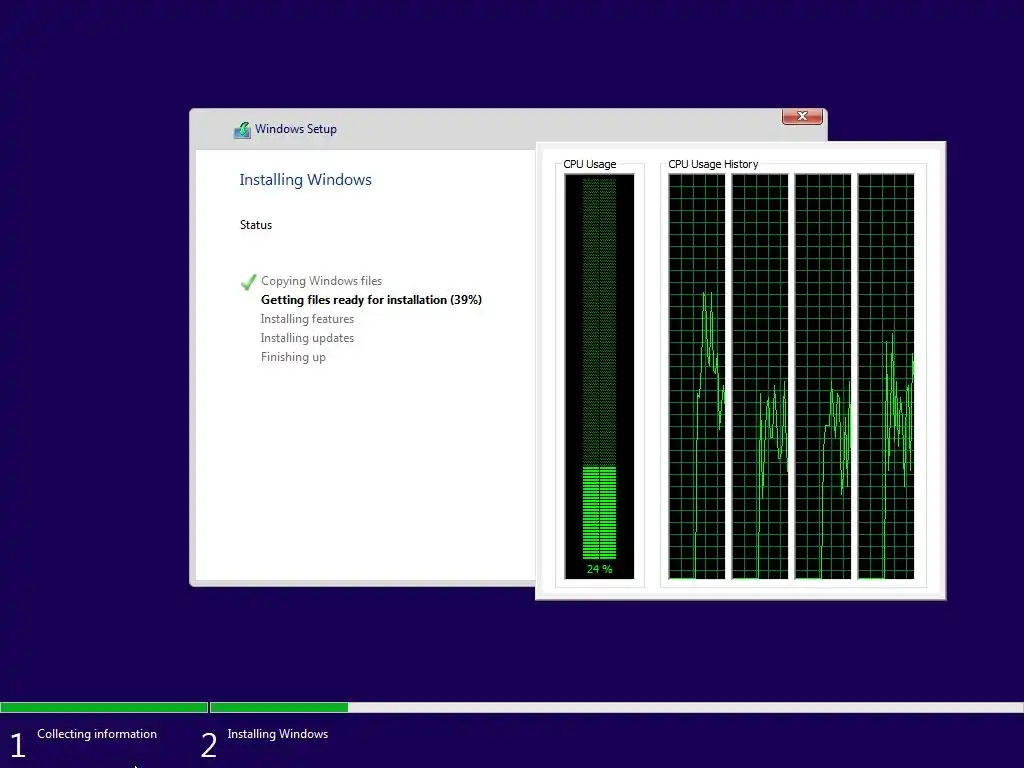
Task: Select the 'Copying Windows files' step
Action: [321, 281]
